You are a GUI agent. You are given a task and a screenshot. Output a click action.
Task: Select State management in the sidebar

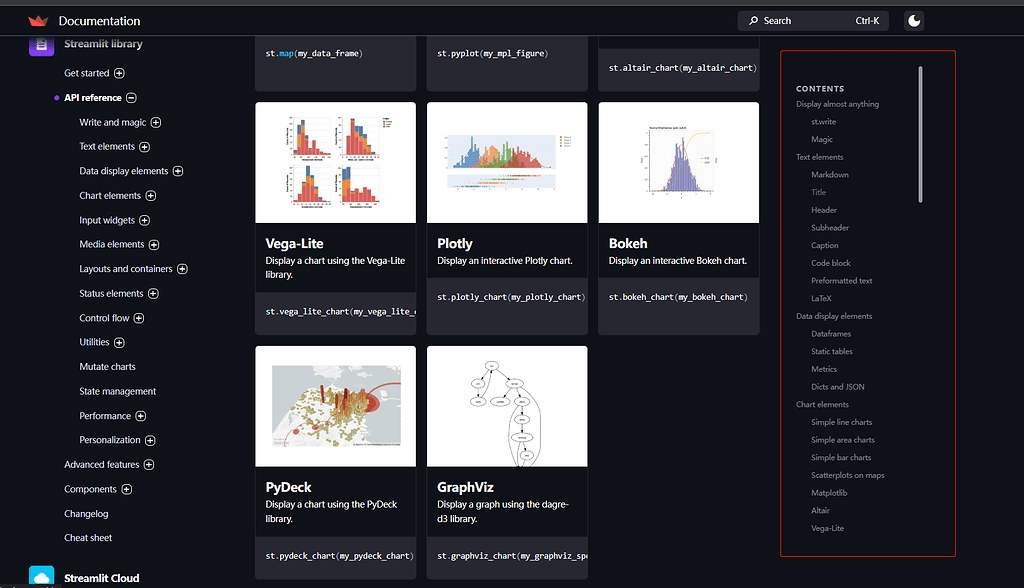[117, 390]
